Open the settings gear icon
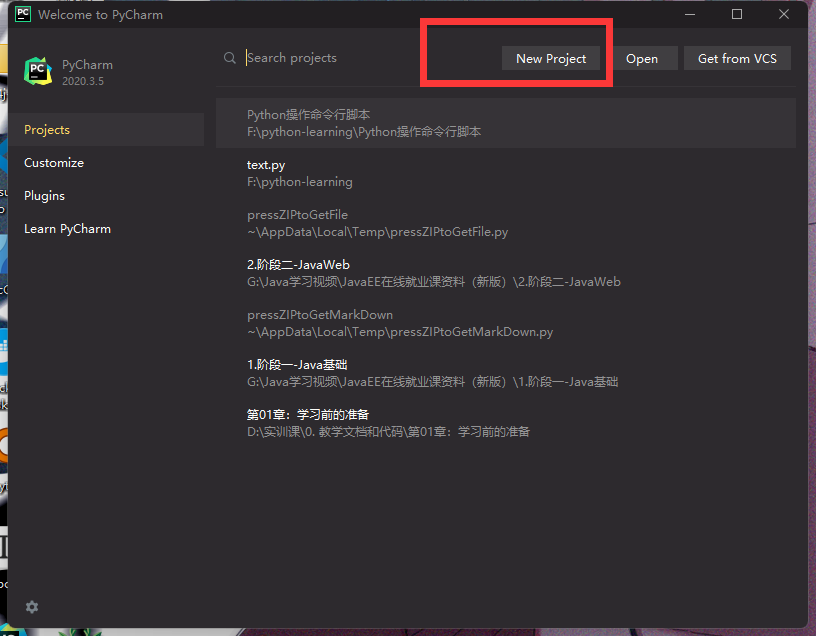 click(32, 607)
